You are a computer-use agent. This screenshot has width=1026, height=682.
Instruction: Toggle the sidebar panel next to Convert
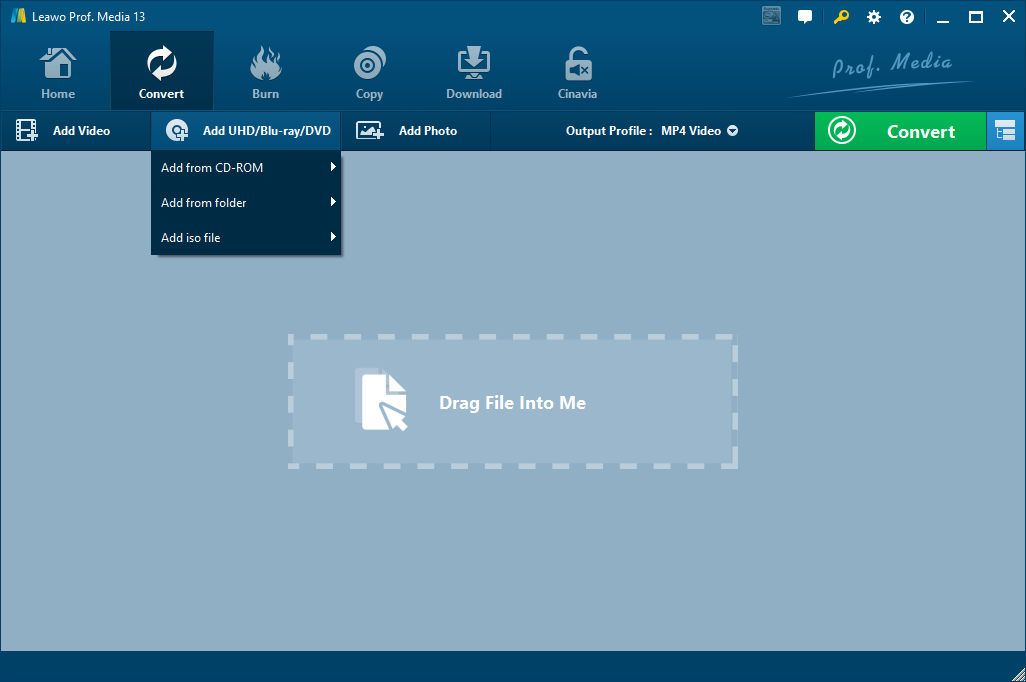(x=1005, y=131)
